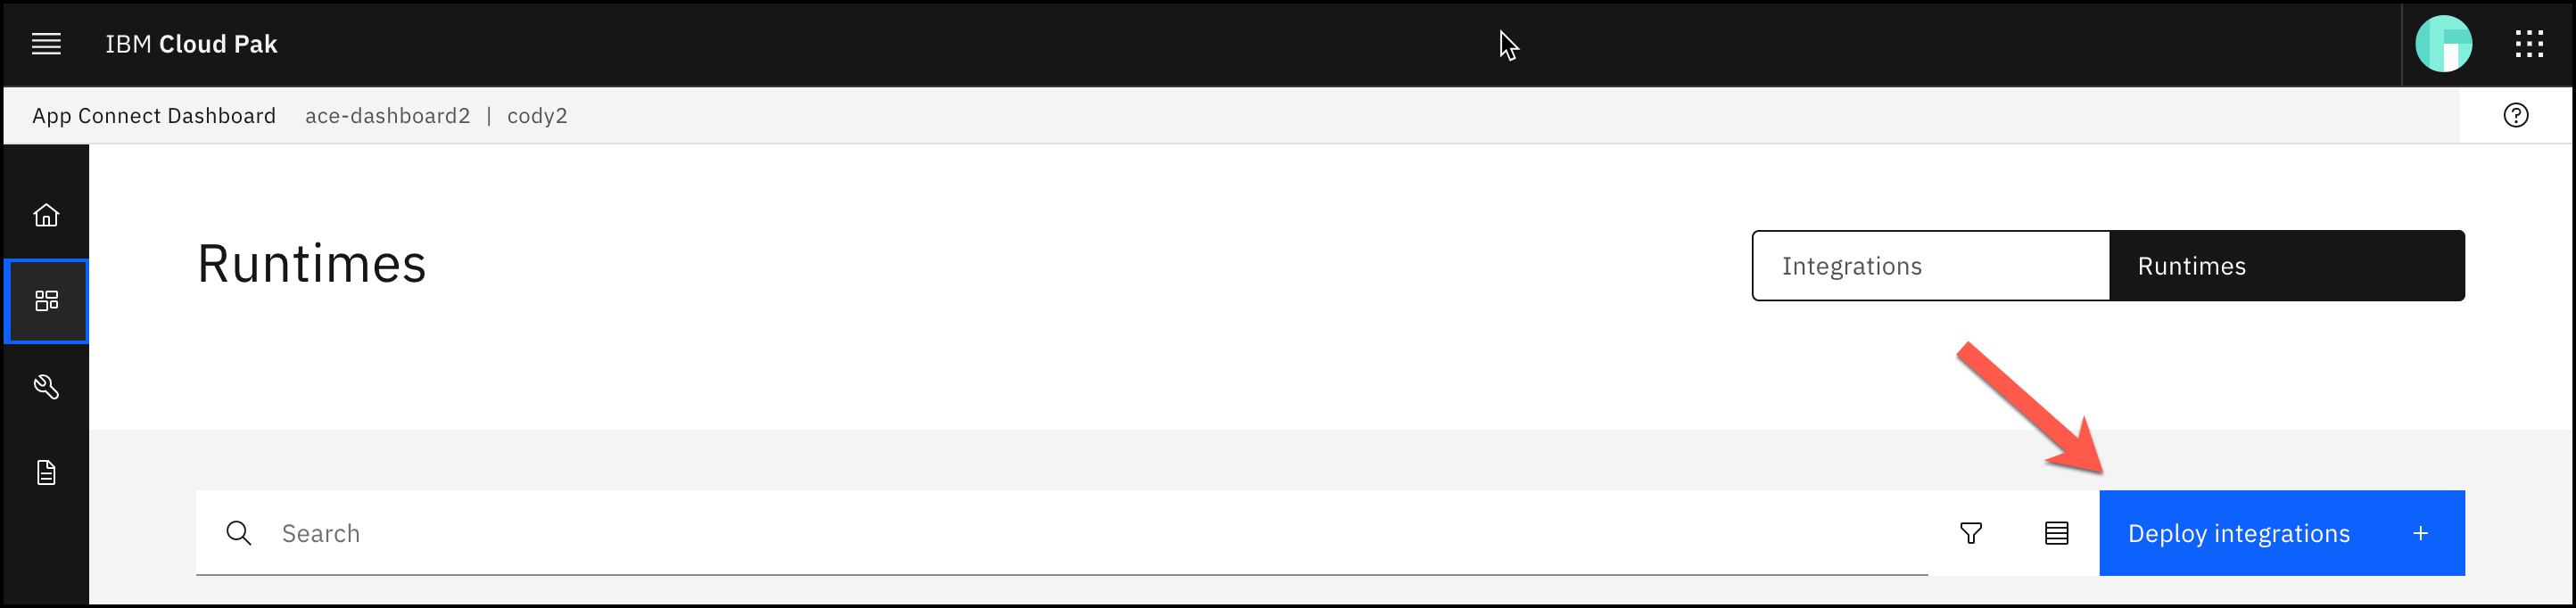Select the table view icon near Deploy integrations
Image resolution: width=2576 pixels, height=608 pixels.
tap(2056, 533)
